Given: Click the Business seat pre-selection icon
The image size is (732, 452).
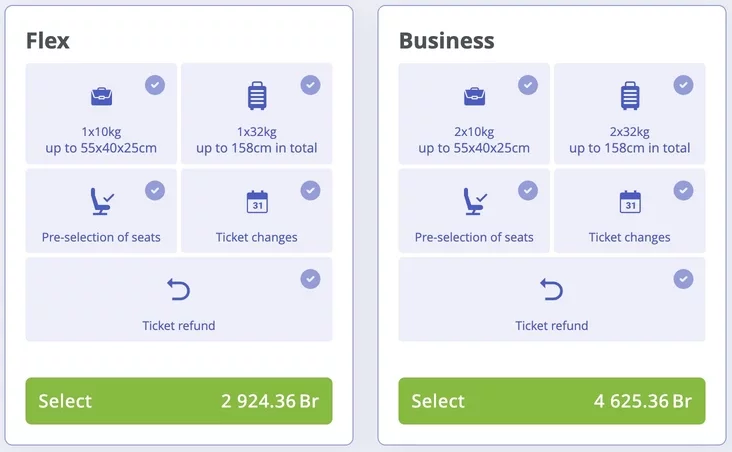Looking at the screenshot, I should coord(474,201).
